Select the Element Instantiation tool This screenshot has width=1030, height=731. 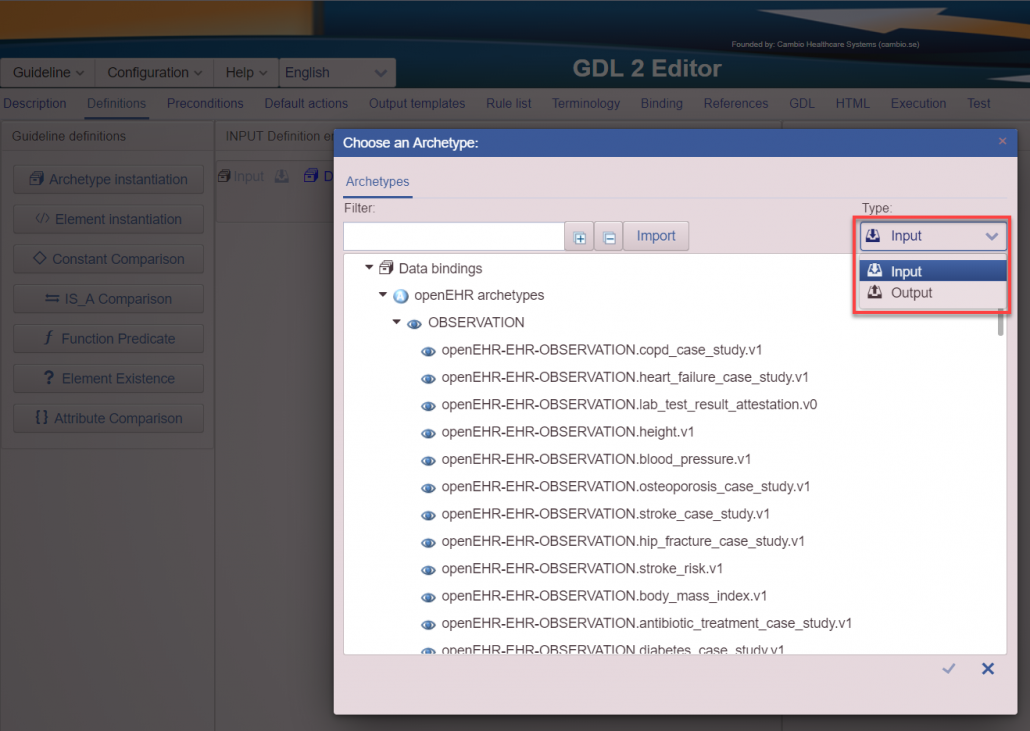coord(107,219)
